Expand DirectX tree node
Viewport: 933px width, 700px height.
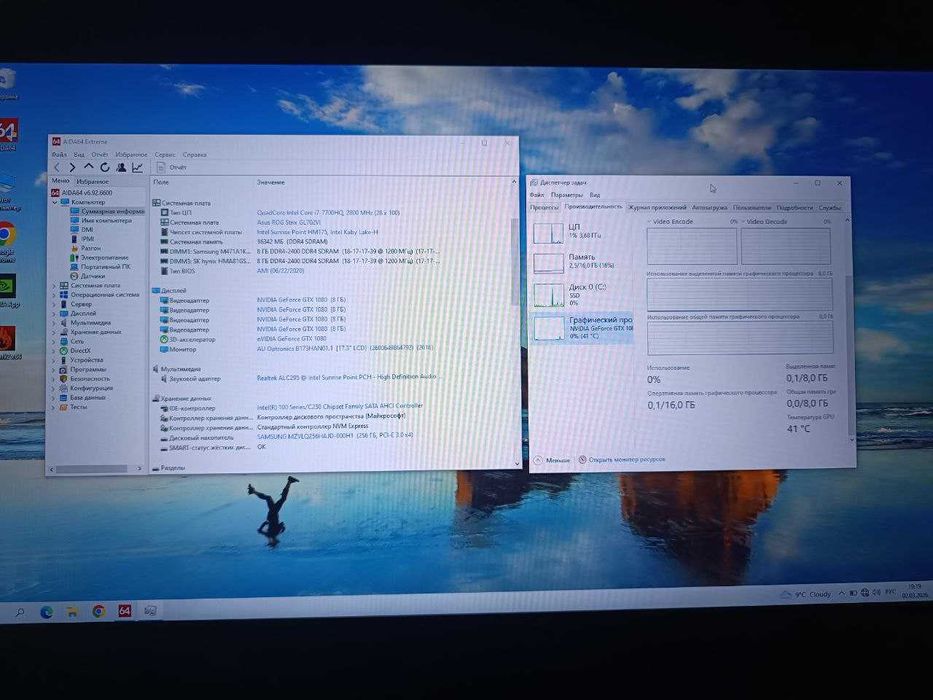click(54, 351)
